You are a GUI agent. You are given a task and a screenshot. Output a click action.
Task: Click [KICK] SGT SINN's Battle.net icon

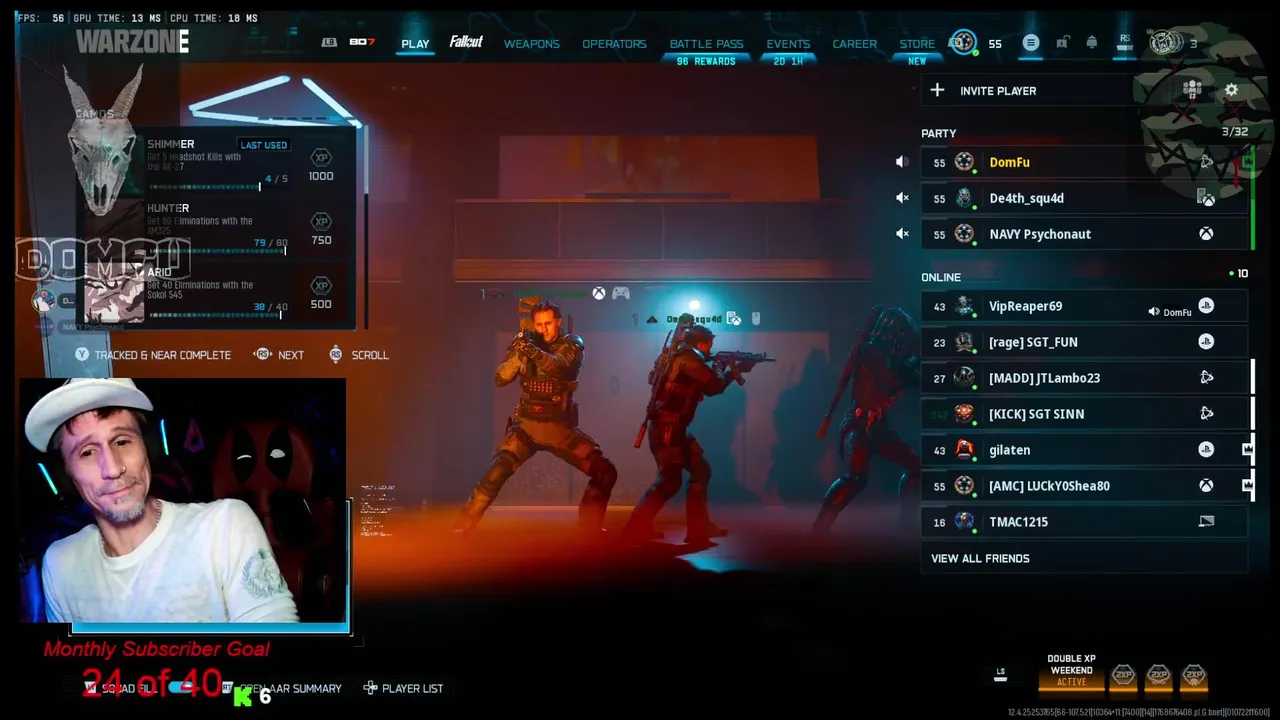pos(1206,414)
